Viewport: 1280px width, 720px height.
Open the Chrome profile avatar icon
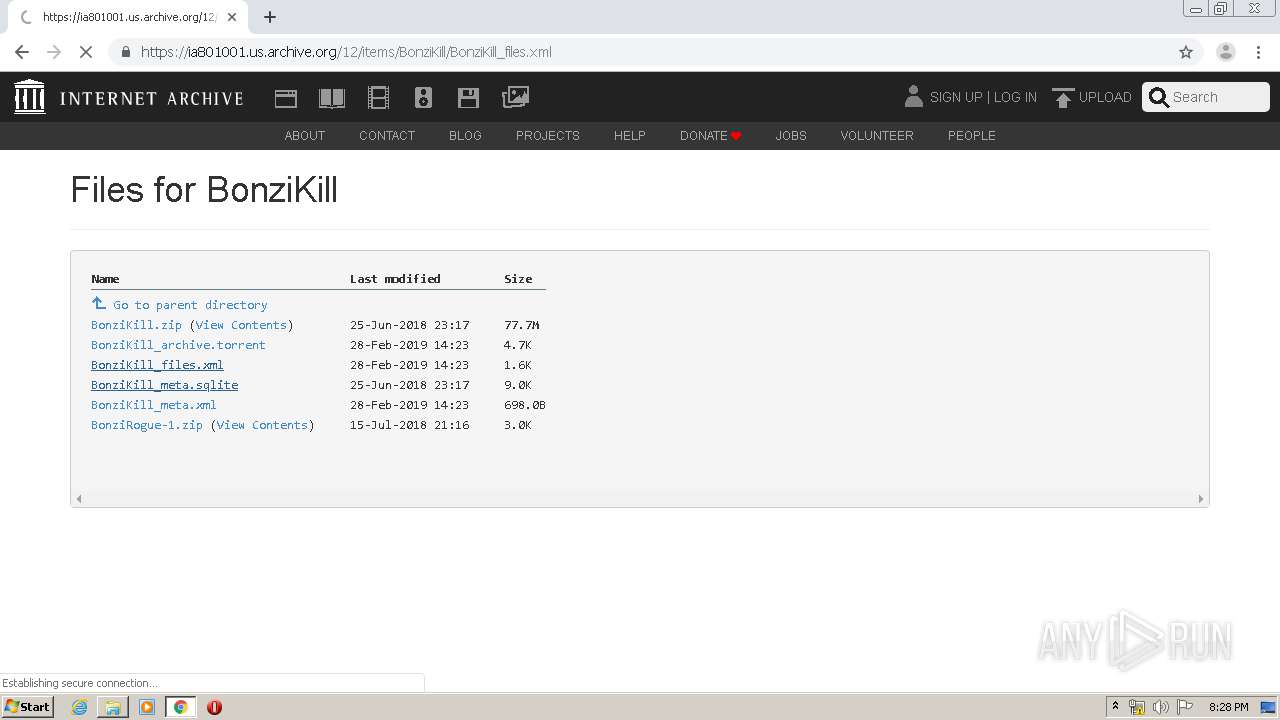(x=1225, y=52)
